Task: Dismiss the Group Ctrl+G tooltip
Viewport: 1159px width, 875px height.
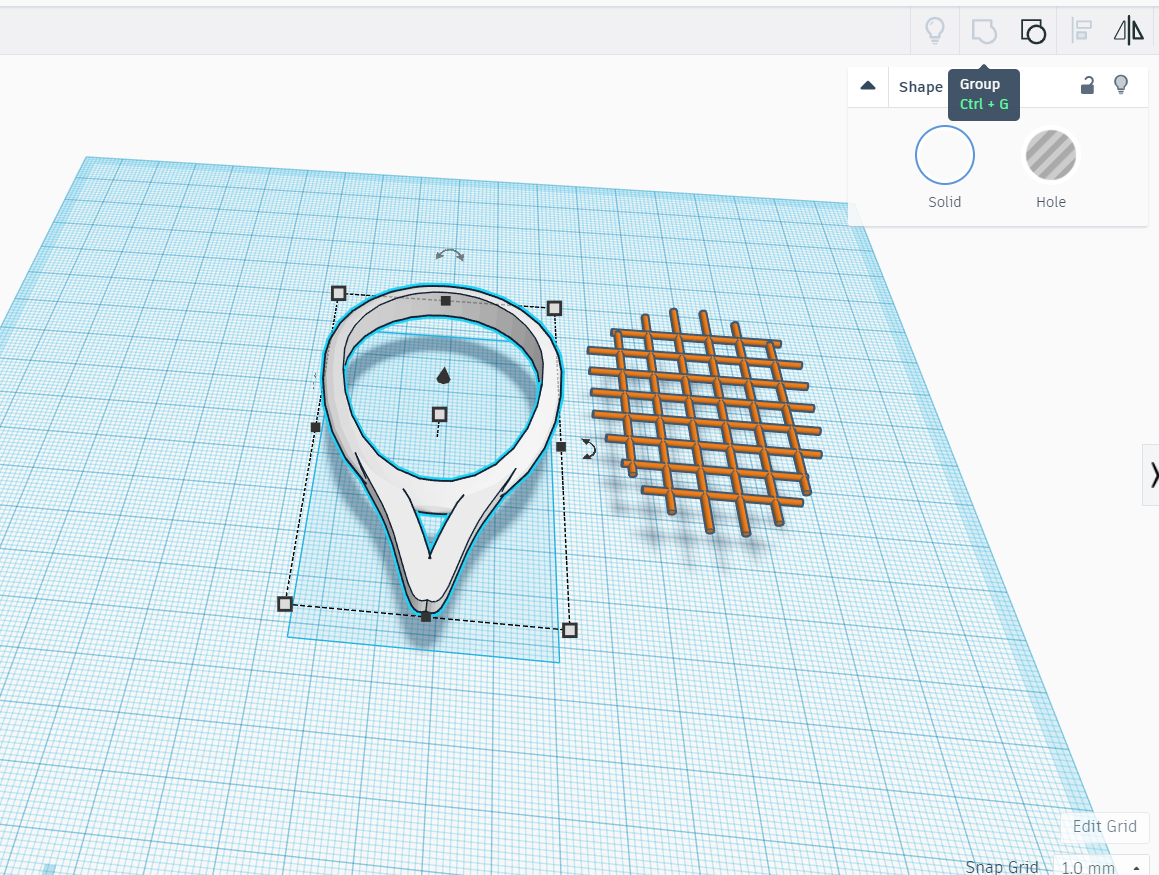Action: [x=983, y=94]
